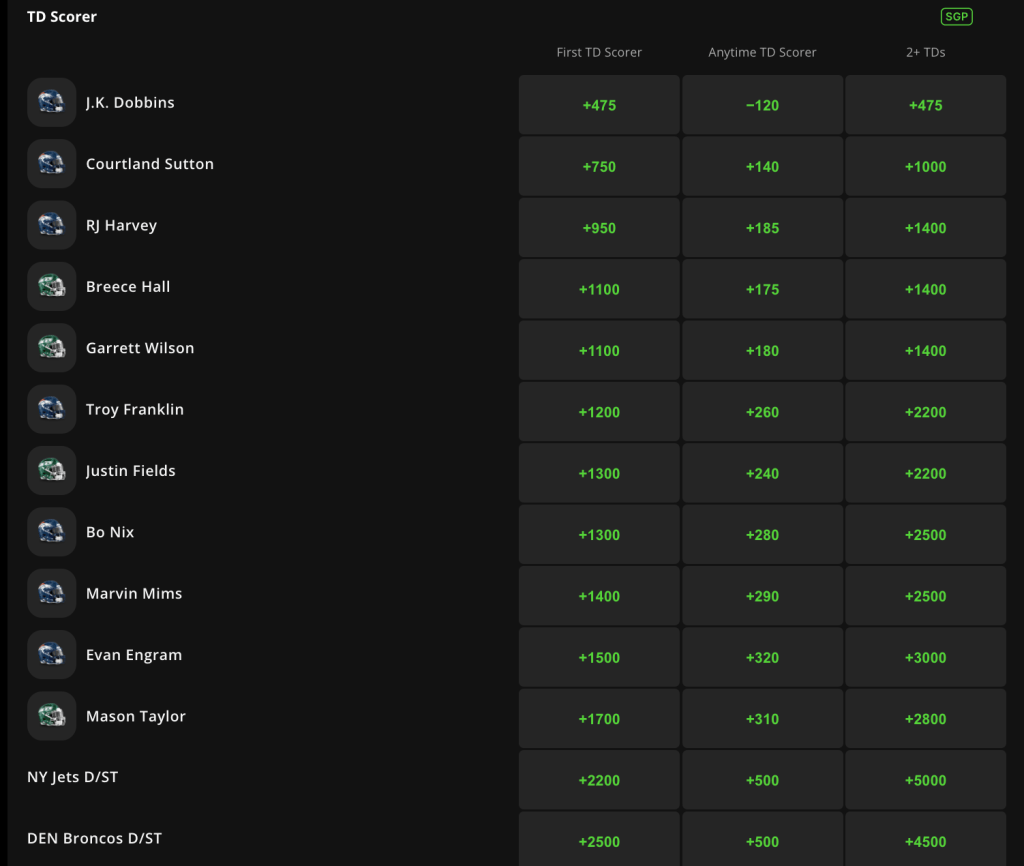Screen dimensions: 1024x866
Task: Click Justin Fields' helmet icon
Action: tap(52, 471)
